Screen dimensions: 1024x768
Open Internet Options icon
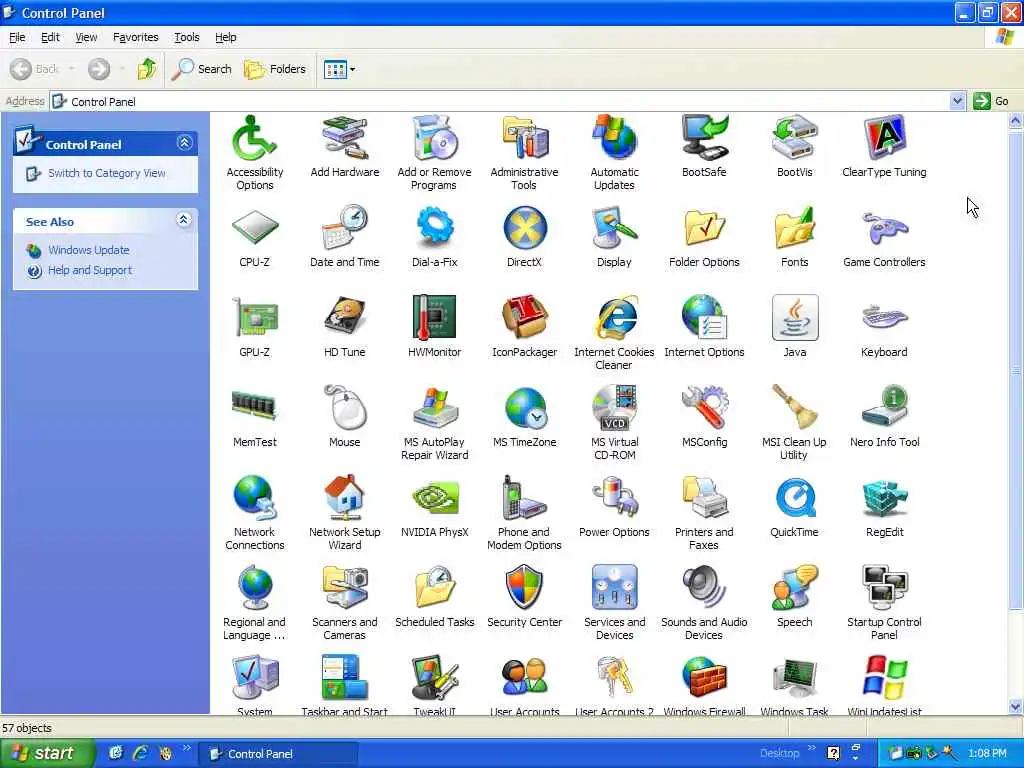[x=704, y=318]
